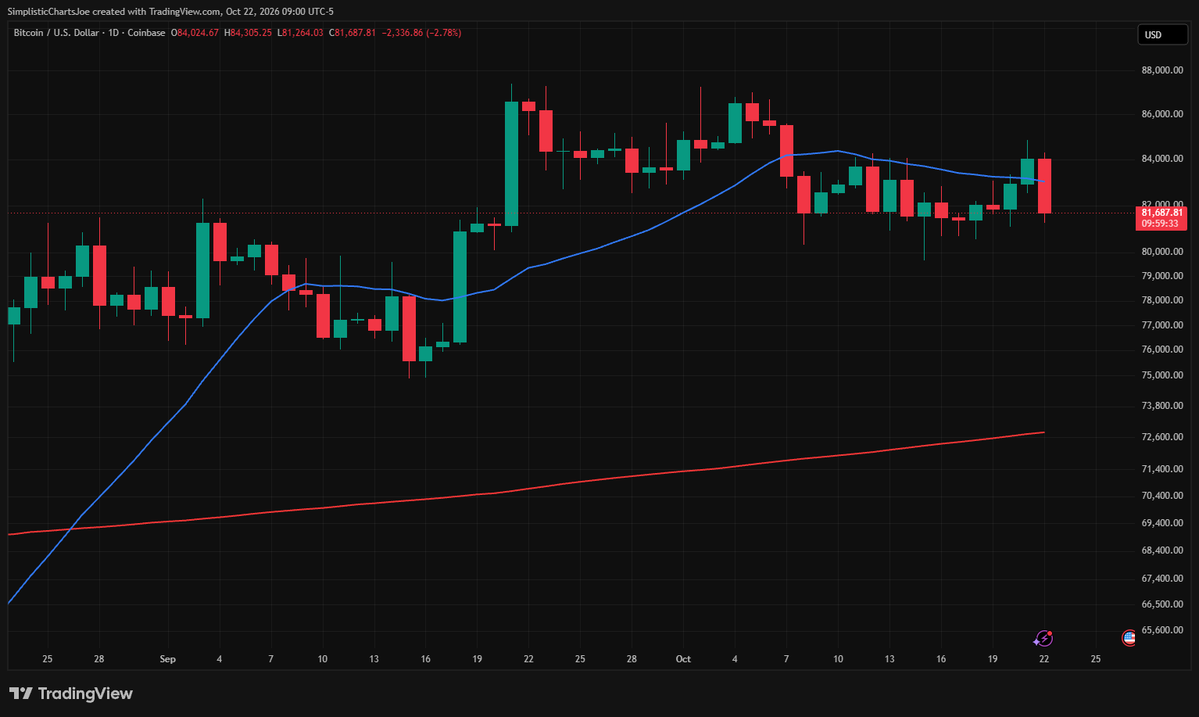The image size is (1199, 717).
Task: Click the 84,000.00 price axis label
Action: point(1162,159)
